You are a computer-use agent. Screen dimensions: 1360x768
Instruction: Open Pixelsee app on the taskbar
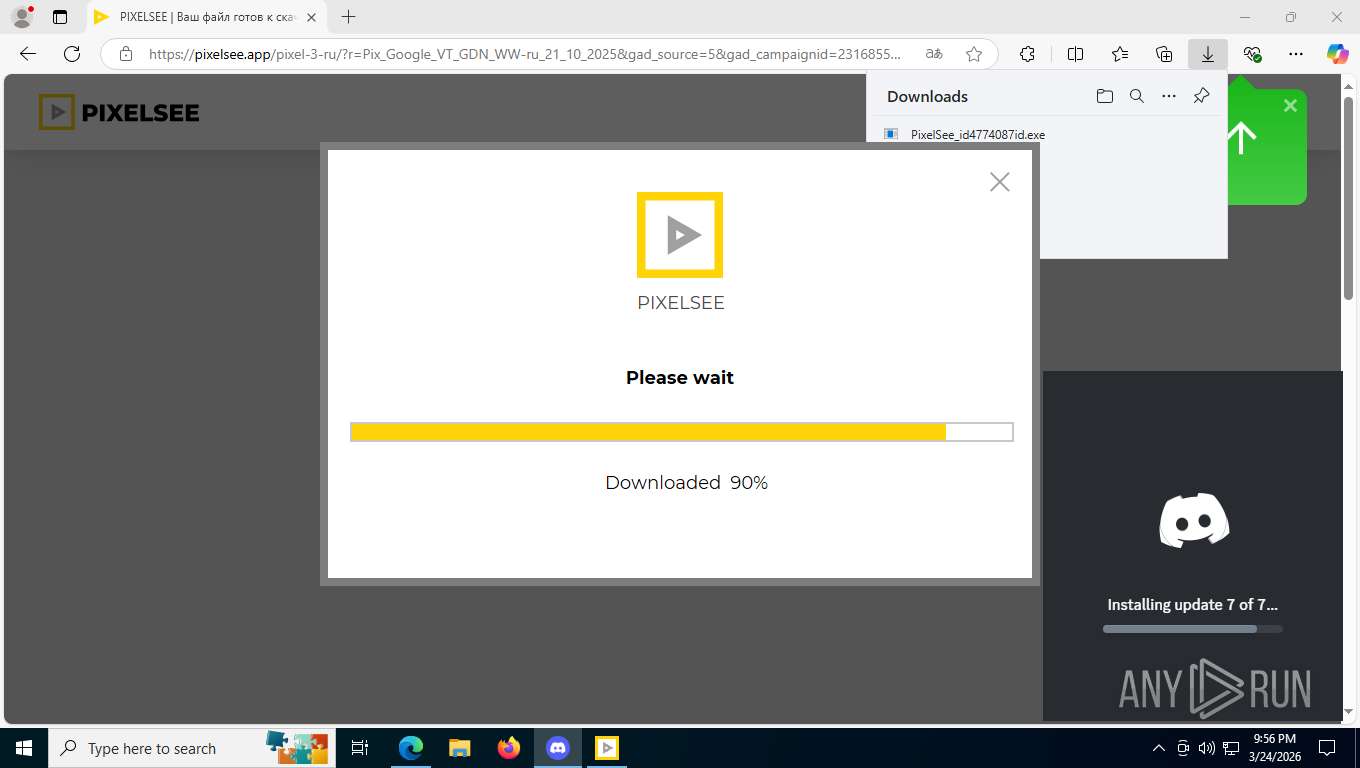click(606, 748)
